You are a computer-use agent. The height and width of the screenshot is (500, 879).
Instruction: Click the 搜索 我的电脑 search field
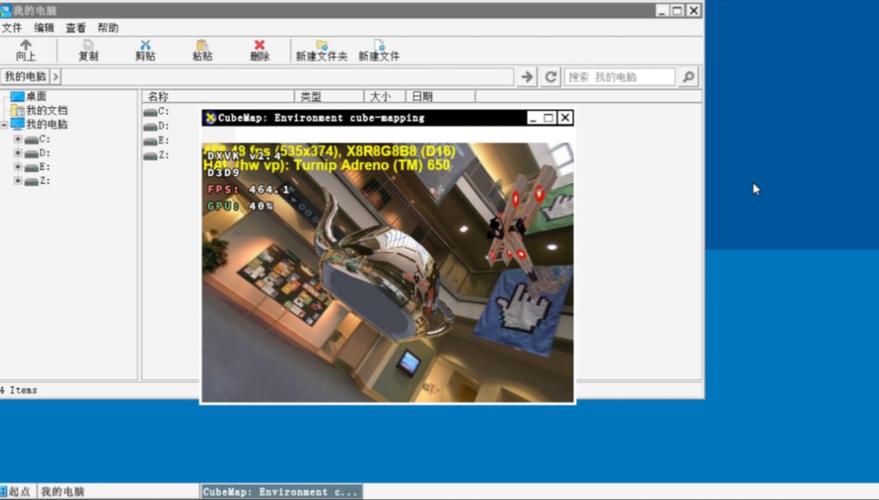[x=619, y=77]
